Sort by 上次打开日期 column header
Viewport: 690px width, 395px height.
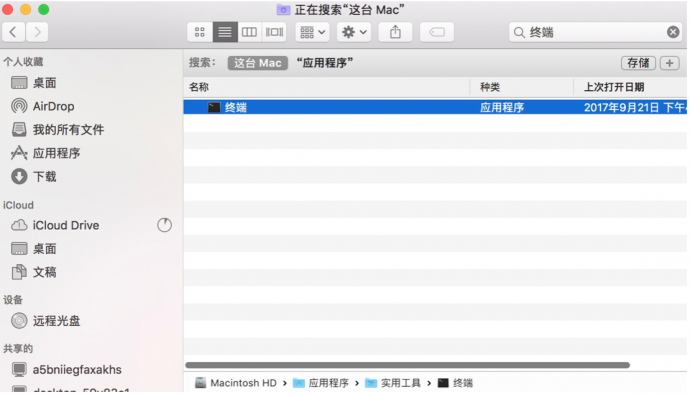tap(630, 87)
